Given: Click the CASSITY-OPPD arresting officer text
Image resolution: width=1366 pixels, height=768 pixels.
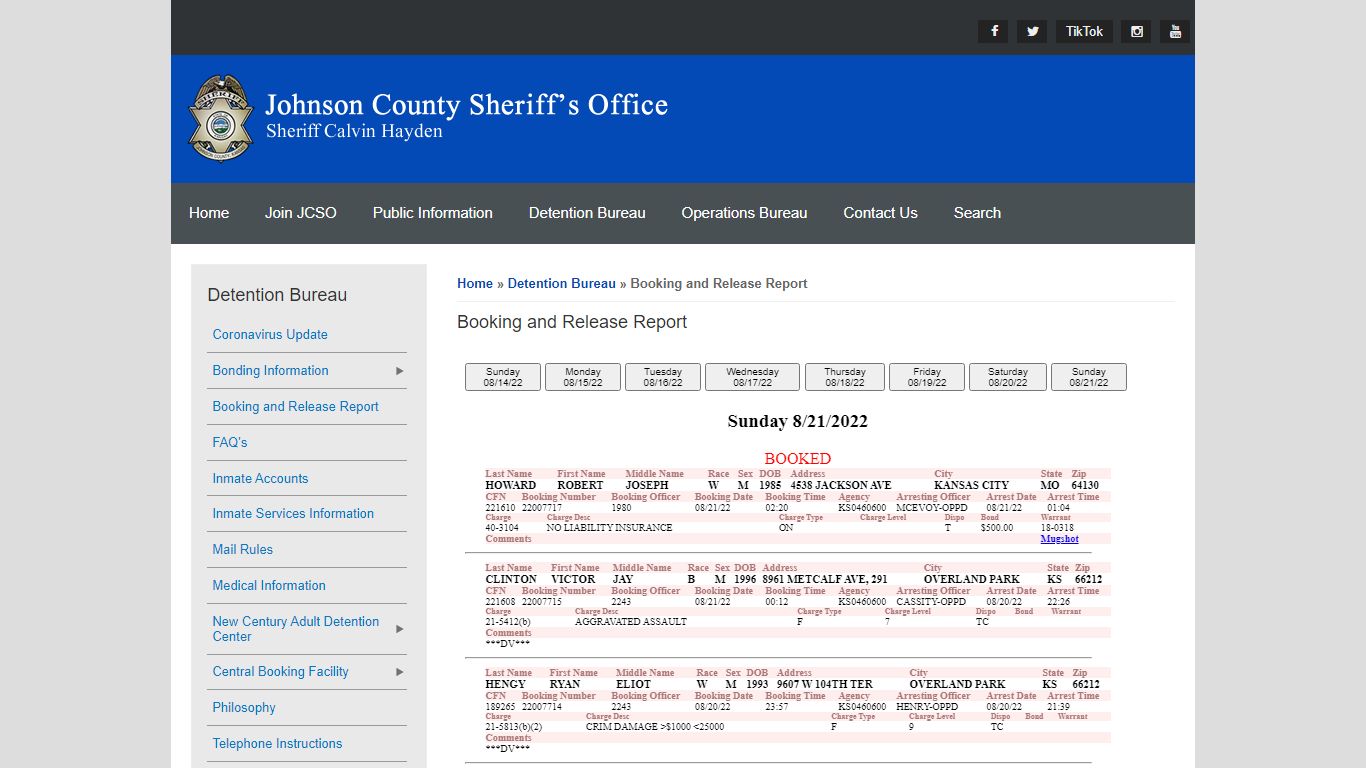Looking at the screenshot, I should pos(931,602).
